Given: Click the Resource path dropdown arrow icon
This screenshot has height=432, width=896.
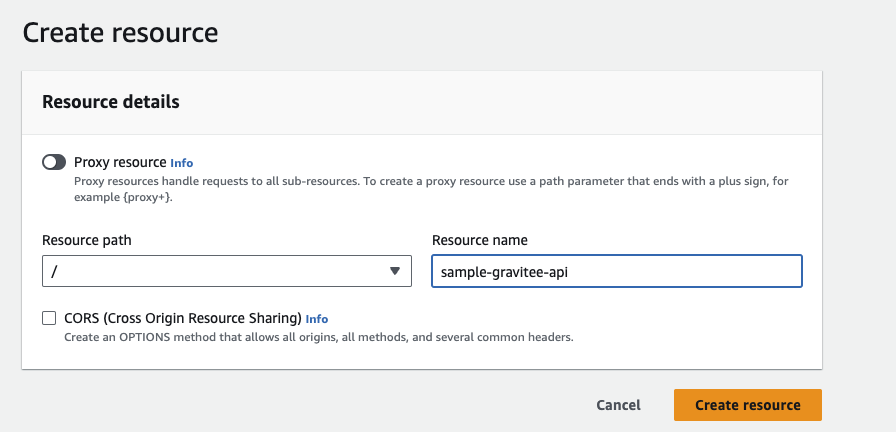Looking at the screenshot, I should click(395, 271).
